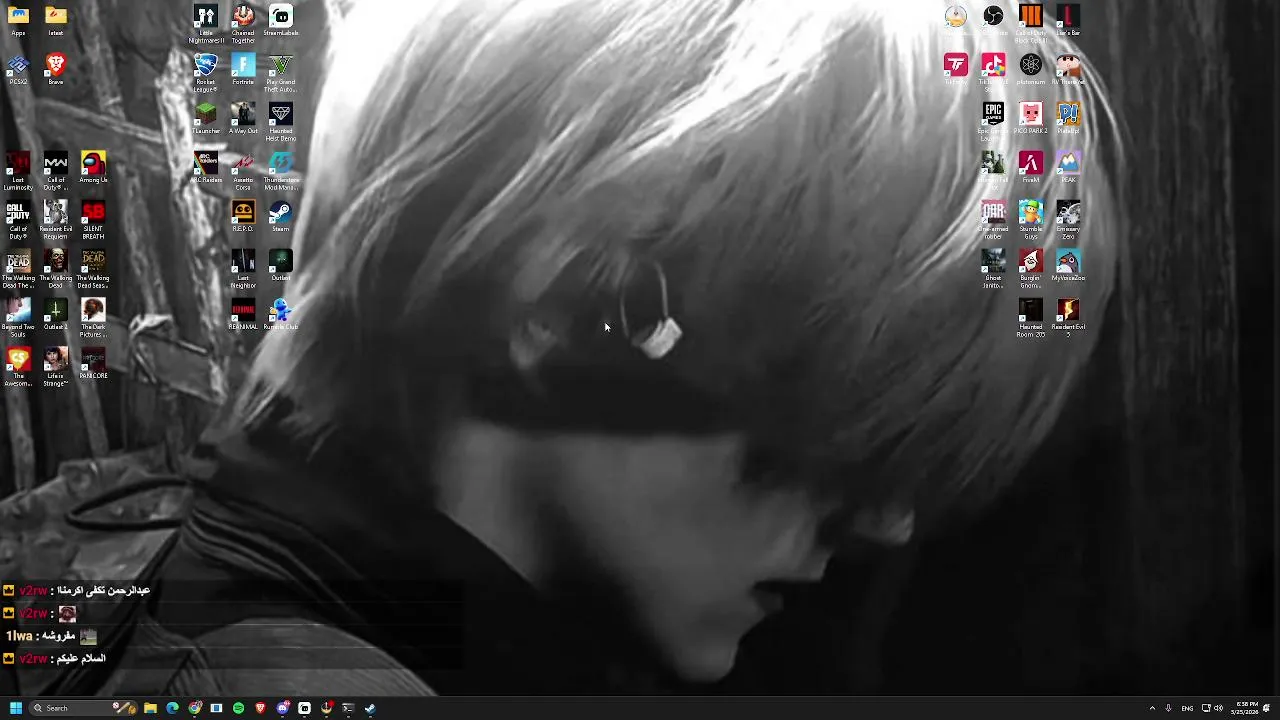
Task: Switch the ENG input language indicator
Action: 1187,708
